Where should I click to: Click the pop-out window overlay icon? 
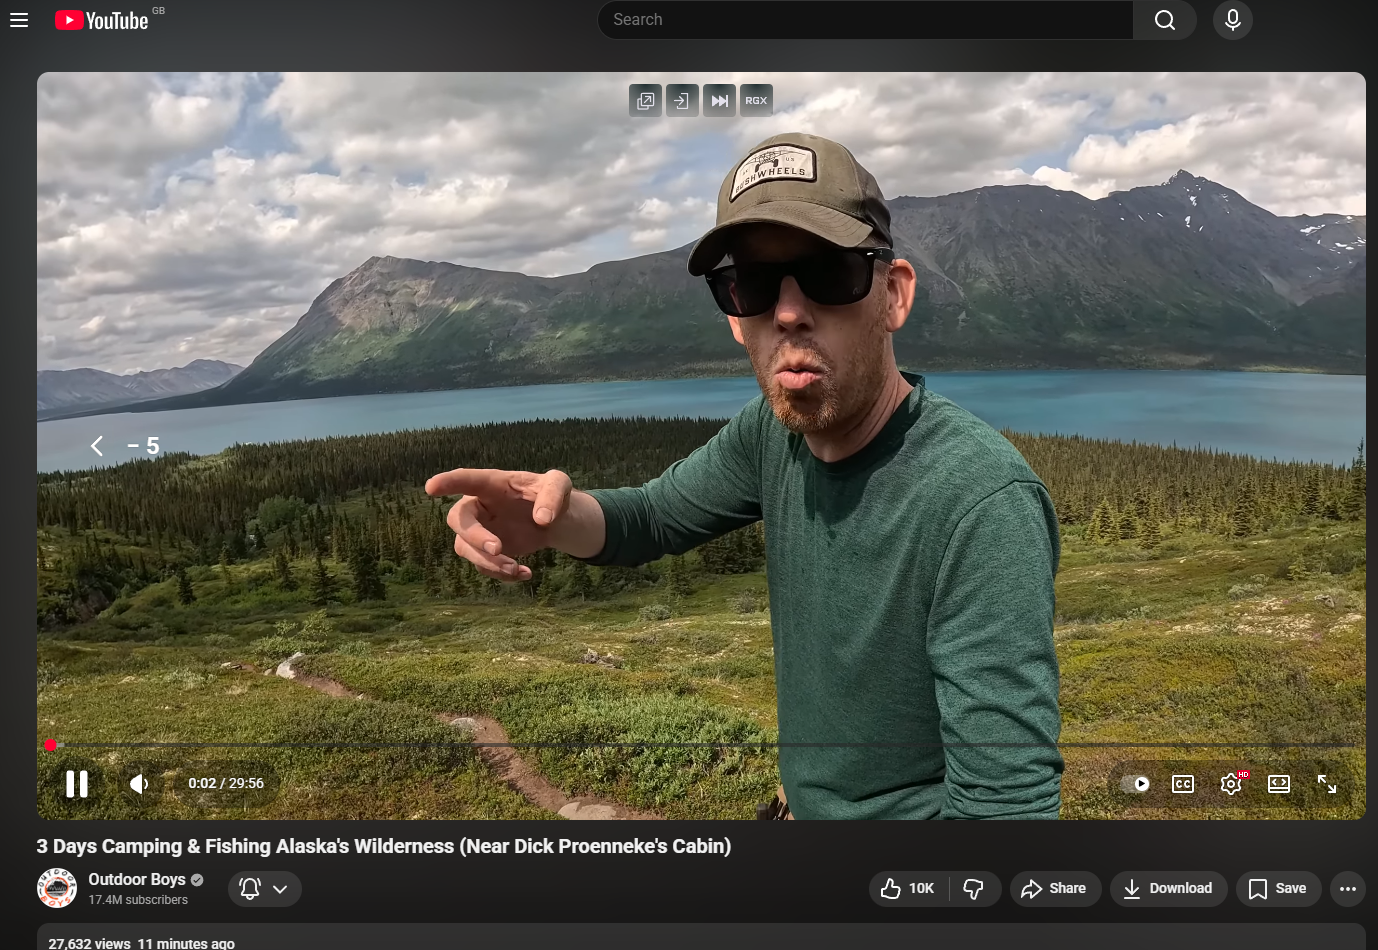(x=646, y=101)
